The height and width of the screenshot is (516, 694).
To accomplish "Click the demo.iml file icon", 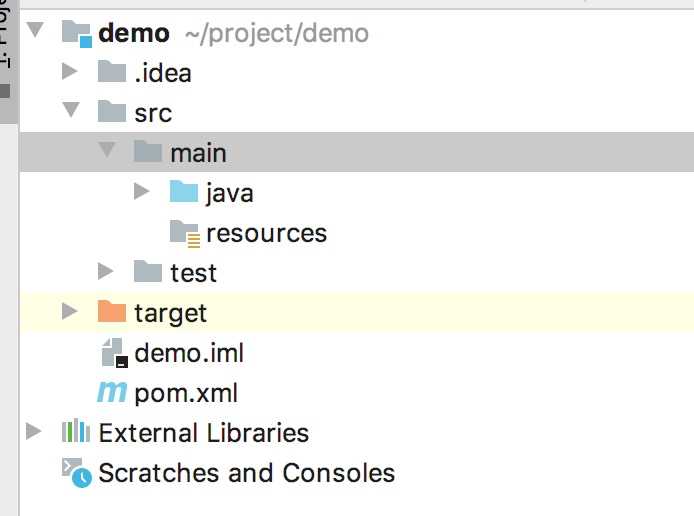I will pos(114,353).
